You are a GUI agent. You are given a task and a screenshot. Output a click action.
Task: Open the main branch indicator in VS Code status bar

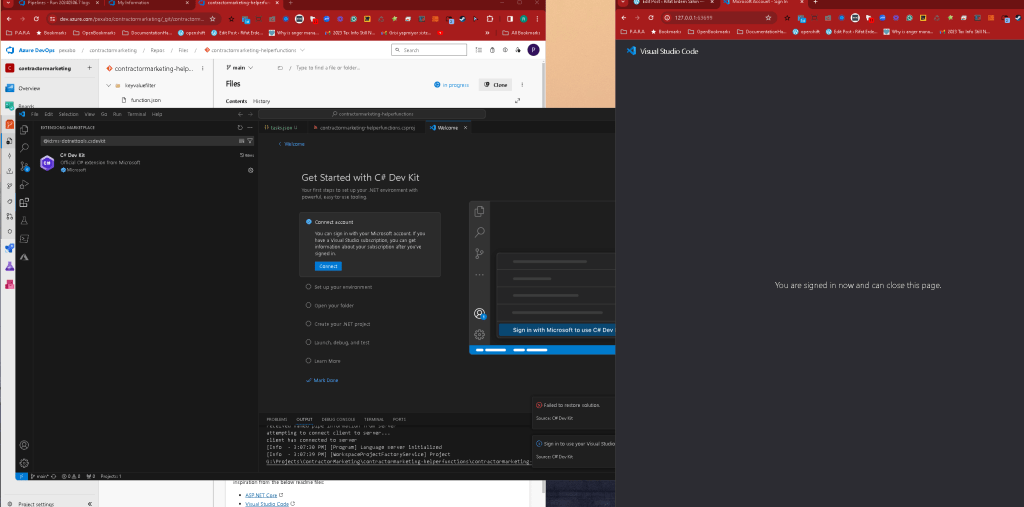(40, 476)
